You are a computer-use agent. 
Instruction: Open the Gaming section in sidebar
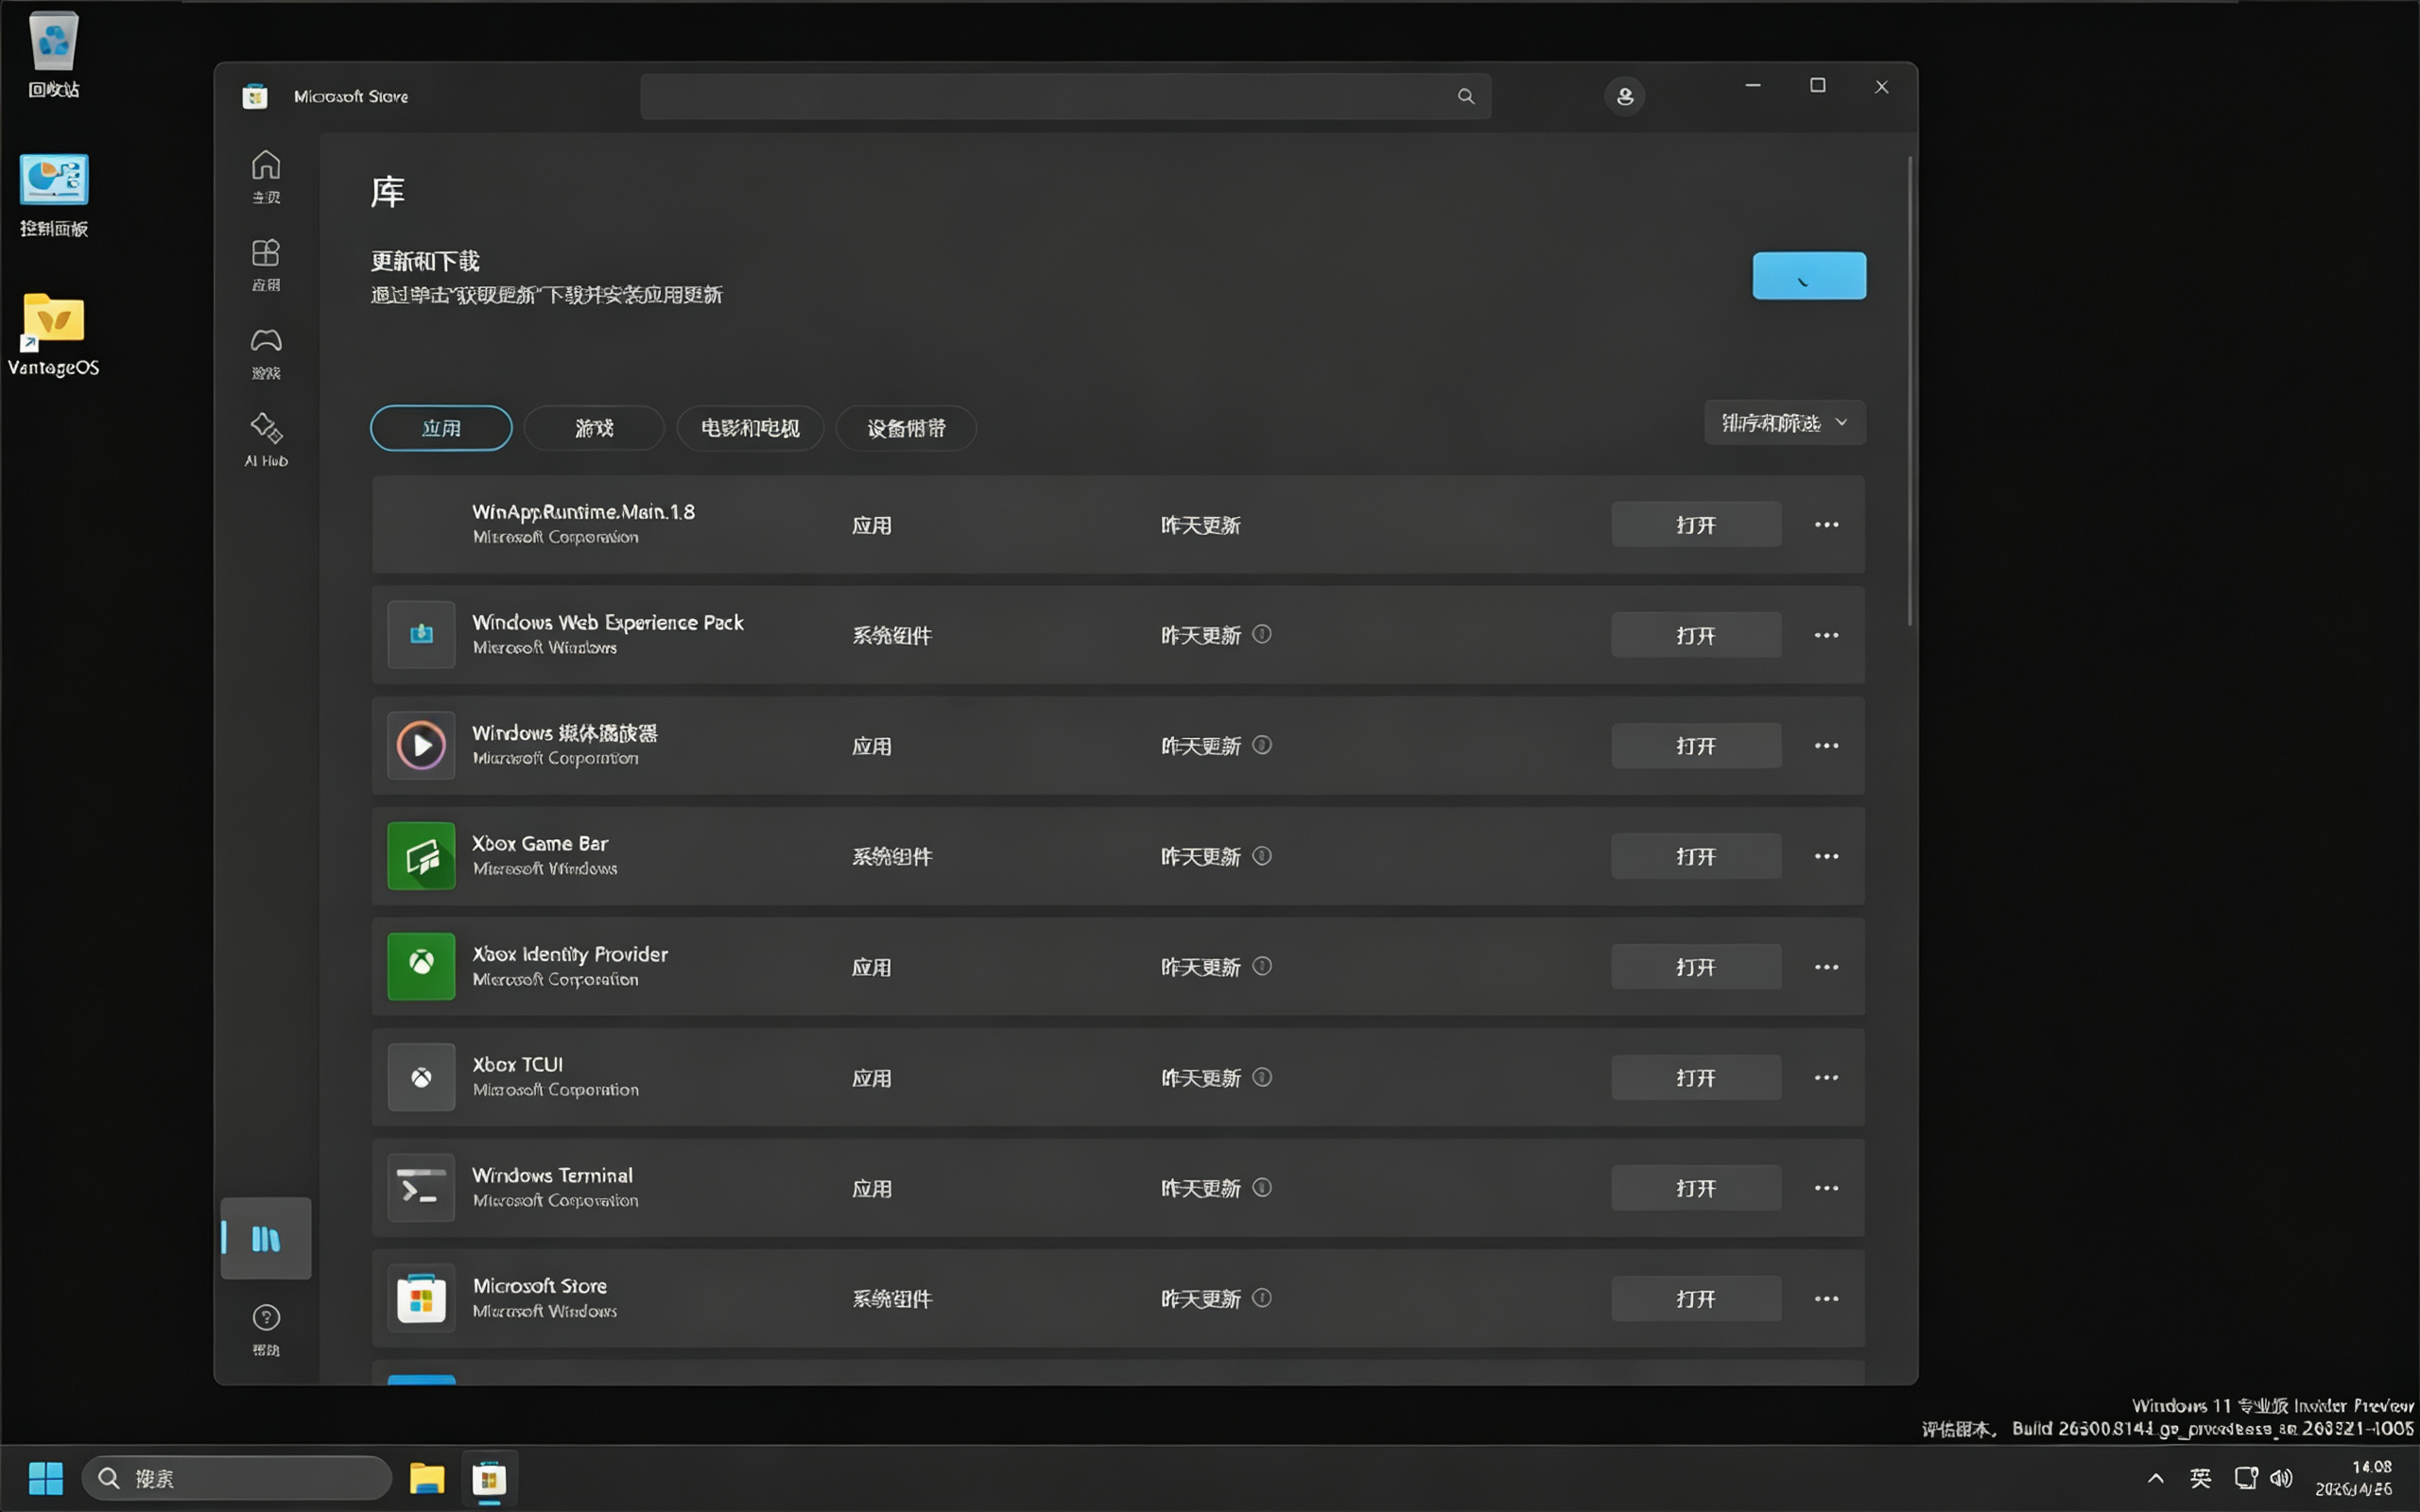(266, 353)
